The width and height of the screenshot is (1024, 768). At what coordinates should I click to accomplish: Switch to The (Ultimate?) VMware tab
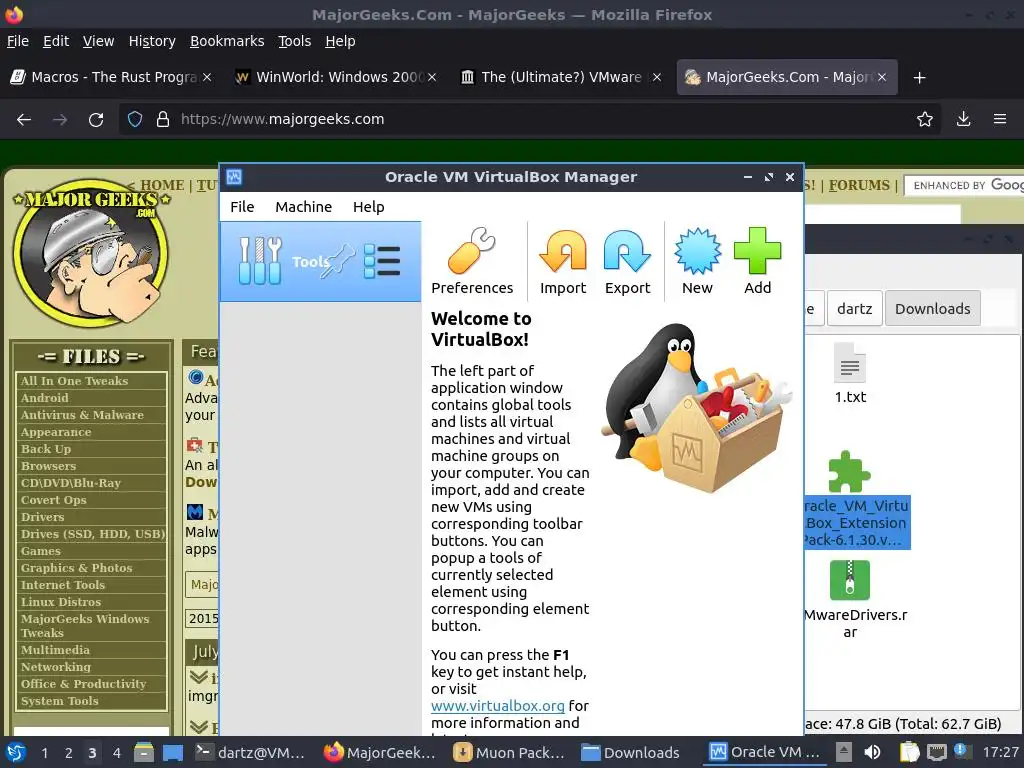coord(560,77)
